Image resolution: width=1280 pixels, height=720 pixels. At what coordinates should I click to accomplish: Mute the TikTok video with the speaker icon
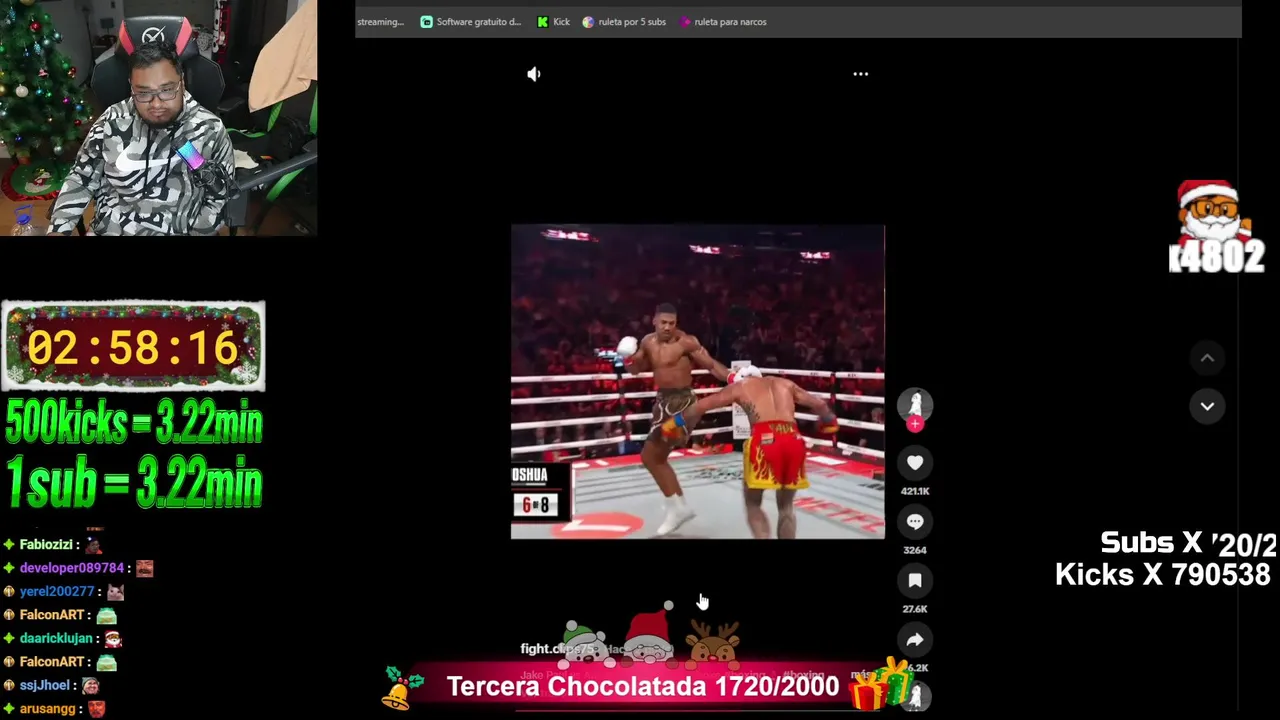click(x=534, y=74)
